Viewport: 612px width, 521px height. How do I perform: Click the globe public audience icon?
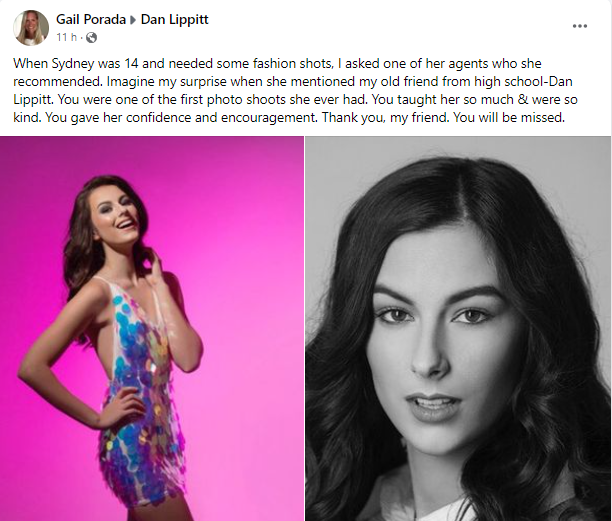pos(91,37)
